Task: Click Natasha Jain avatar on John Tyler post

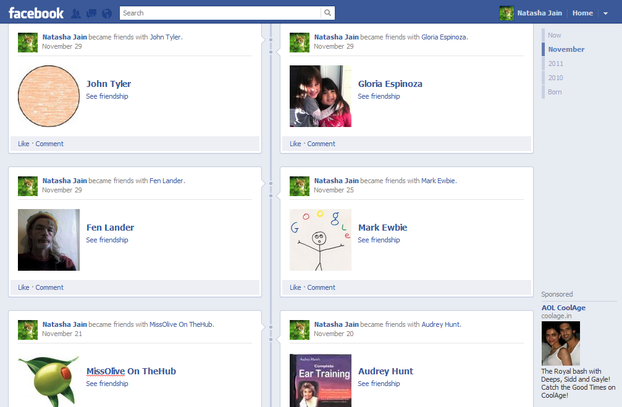Action: click(x=28, y=42)
